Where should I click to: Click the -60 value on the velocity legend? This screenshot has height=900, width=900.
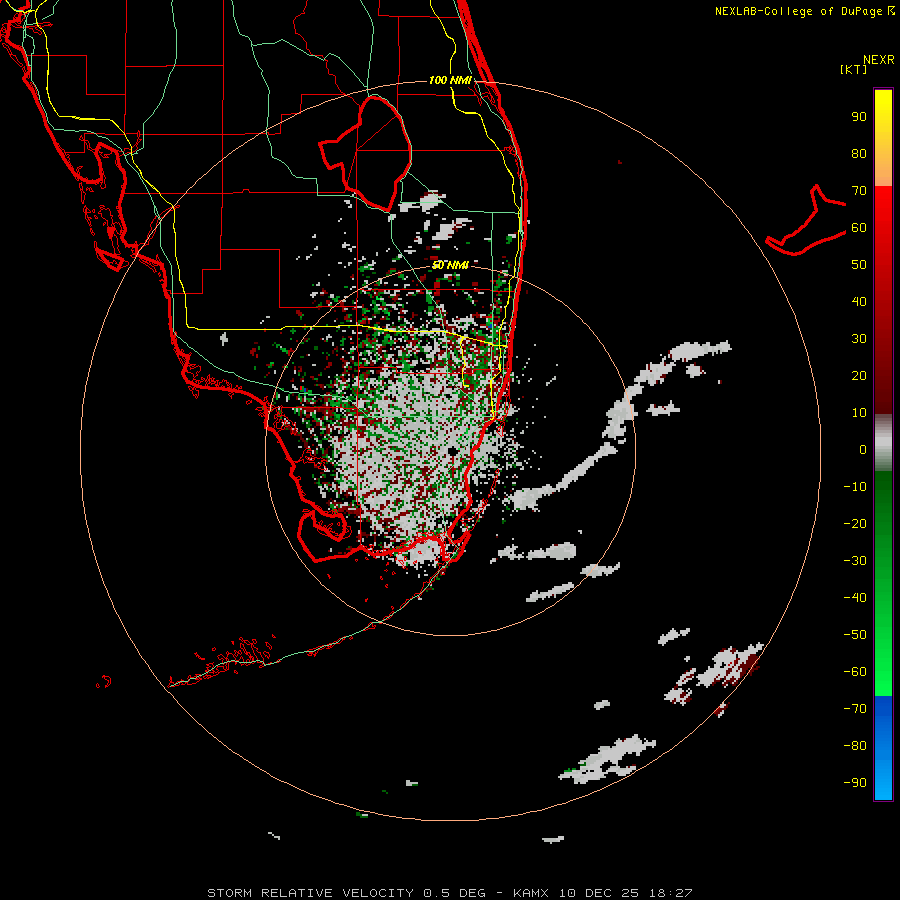855,672
